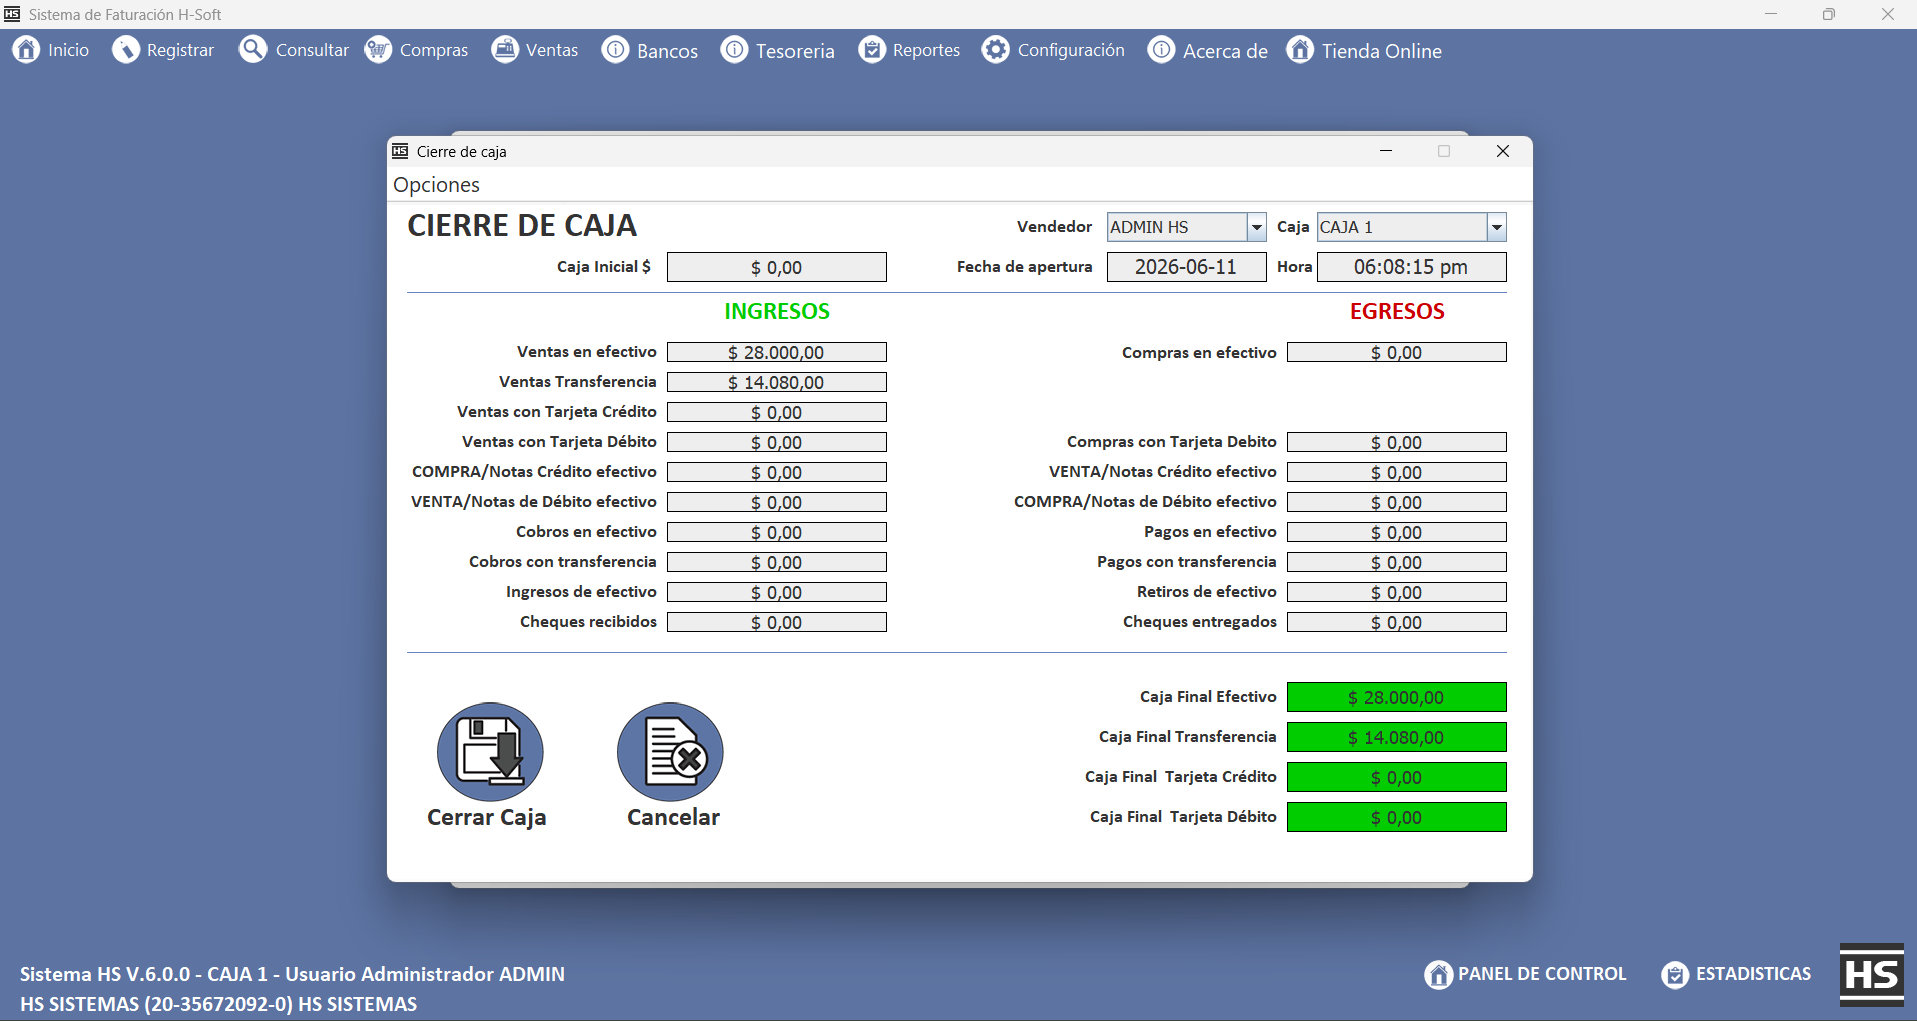Click green Caja Final Tarjeta Crédito field
The image size is (1917, 1021).
tap(1397, 777)
